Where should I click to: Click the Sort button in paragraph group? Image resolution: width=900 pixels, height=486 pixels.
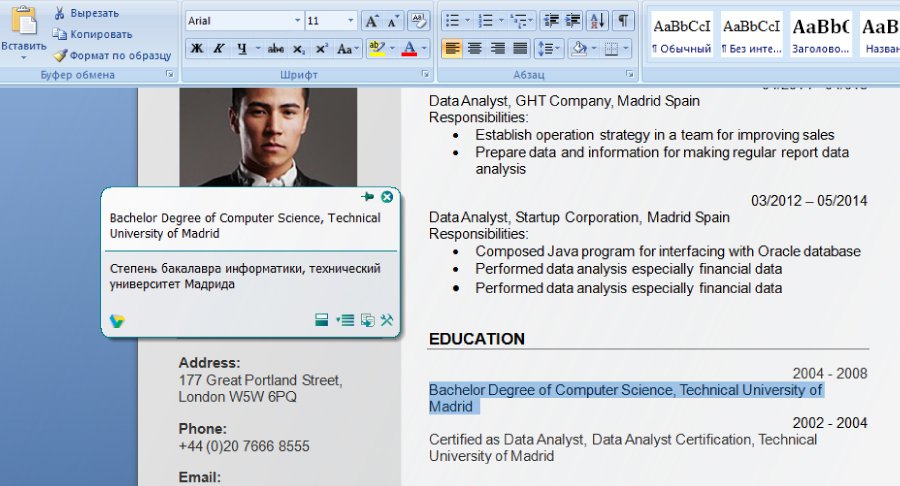(597, 21)
